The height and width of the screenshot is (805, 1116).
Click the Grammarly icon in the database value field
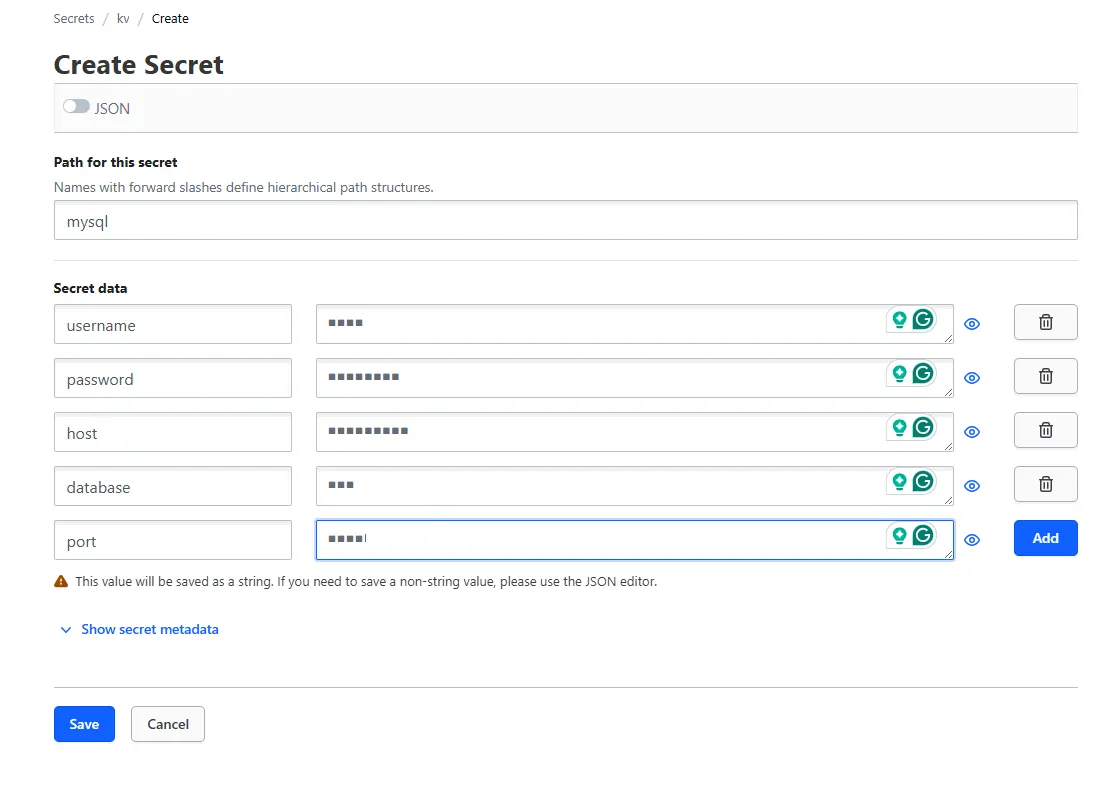921,482
